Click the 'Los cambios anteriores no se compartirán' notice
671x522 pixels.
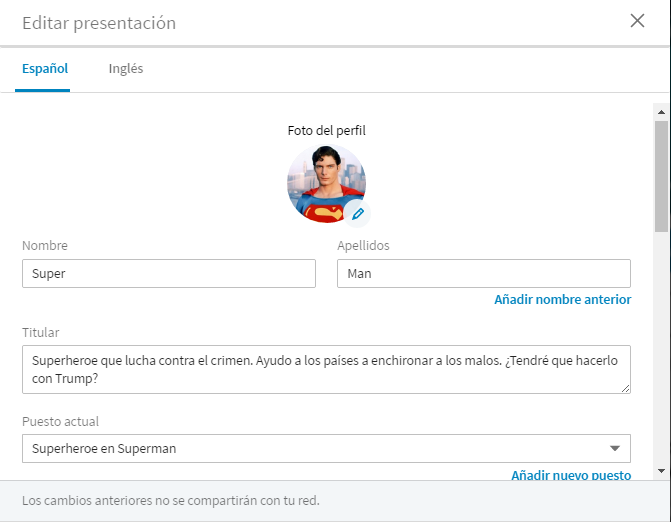[x=171, y=500]
